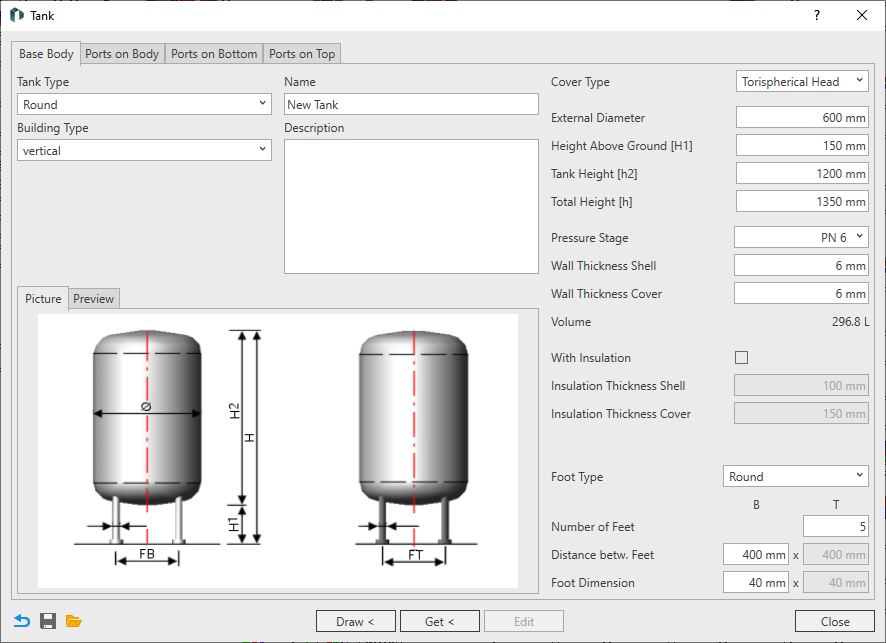
Task: Click the undo/reset arrow icon
Action: pos(21,621)
